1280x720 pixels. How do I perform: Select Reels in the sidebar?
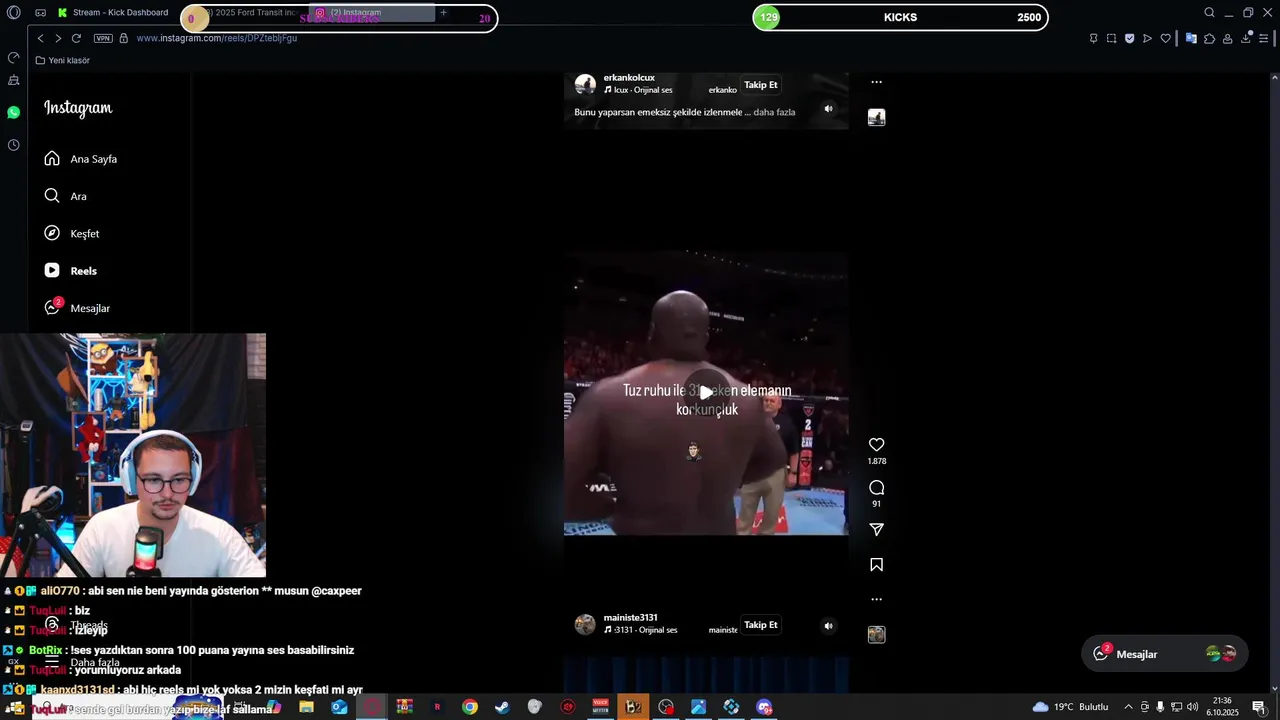pos(71,271)
